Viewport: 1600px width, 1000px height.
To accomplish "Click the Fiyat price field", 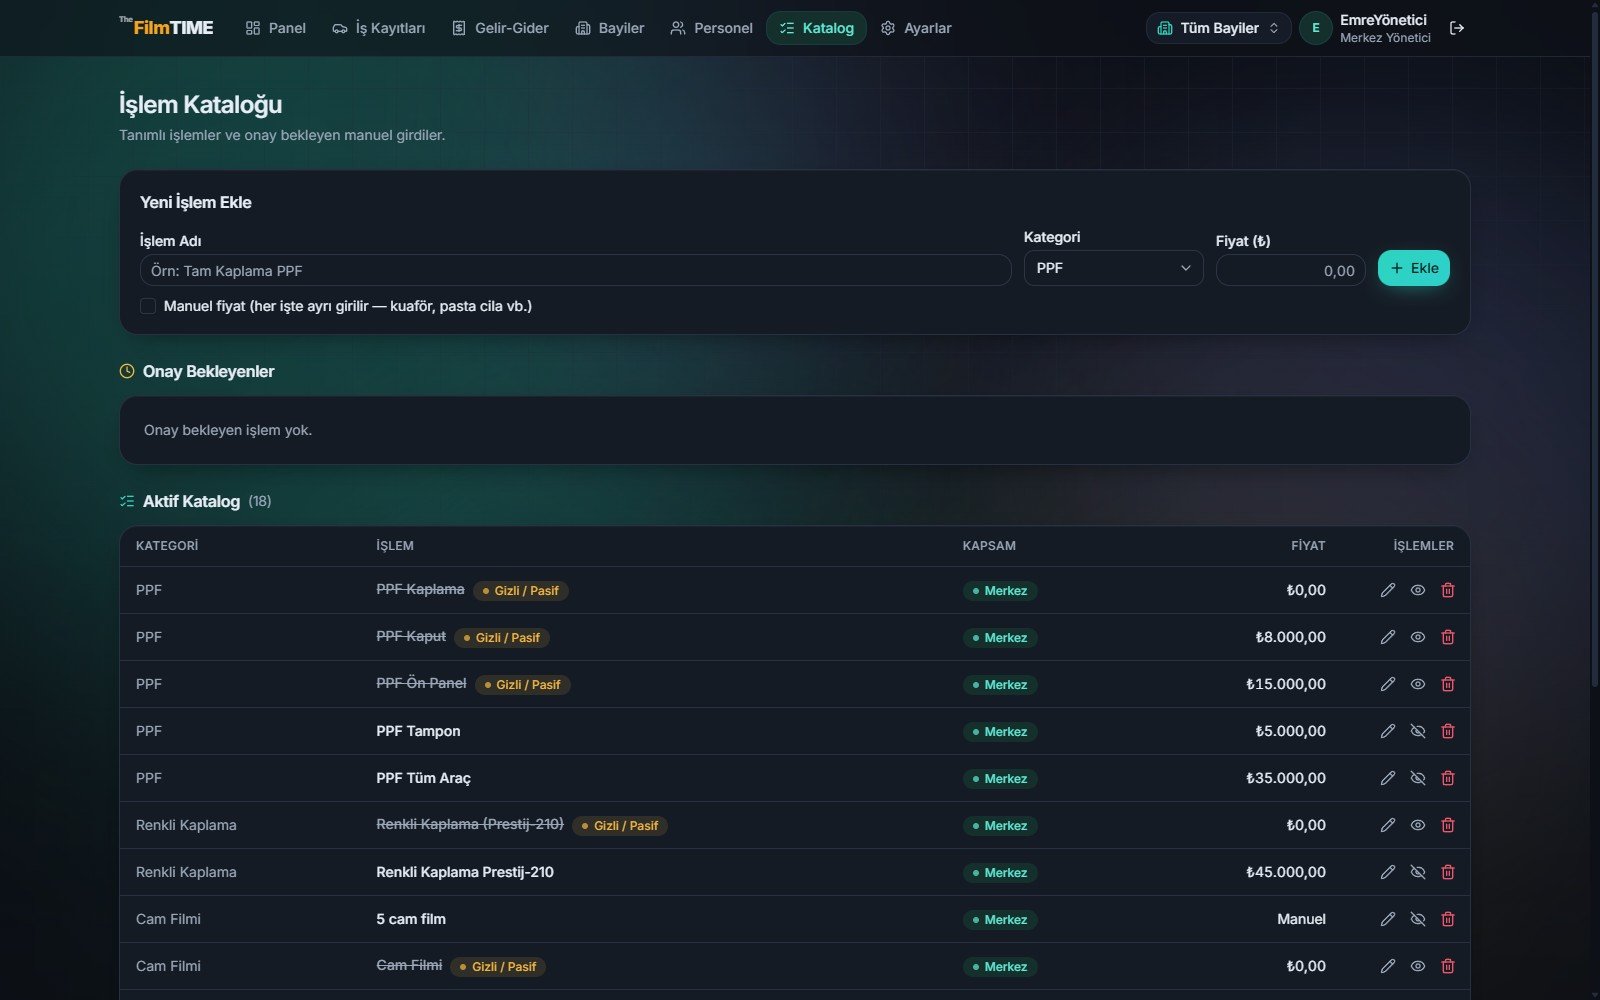I will click(1290, 270).
